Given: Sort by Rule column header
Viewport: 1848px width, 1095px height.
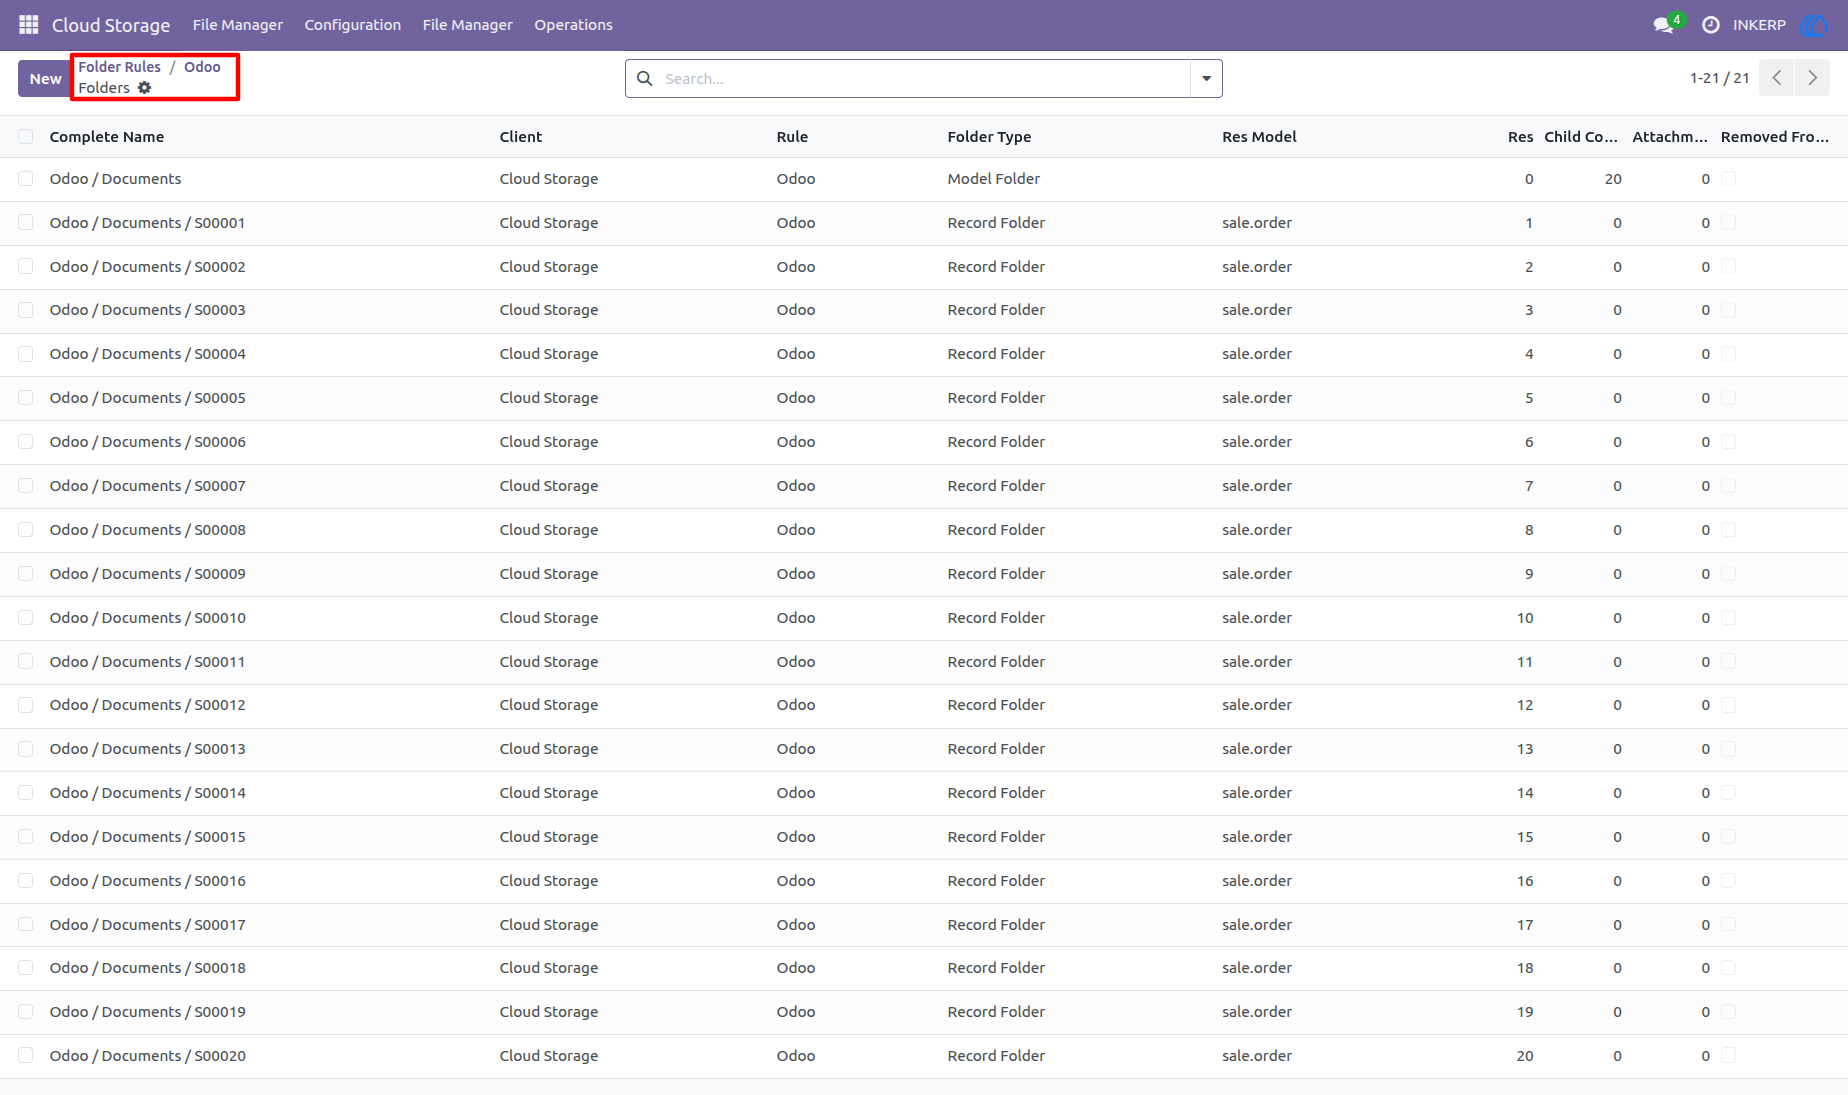Looking at the screenshot, I should point(792,137).
